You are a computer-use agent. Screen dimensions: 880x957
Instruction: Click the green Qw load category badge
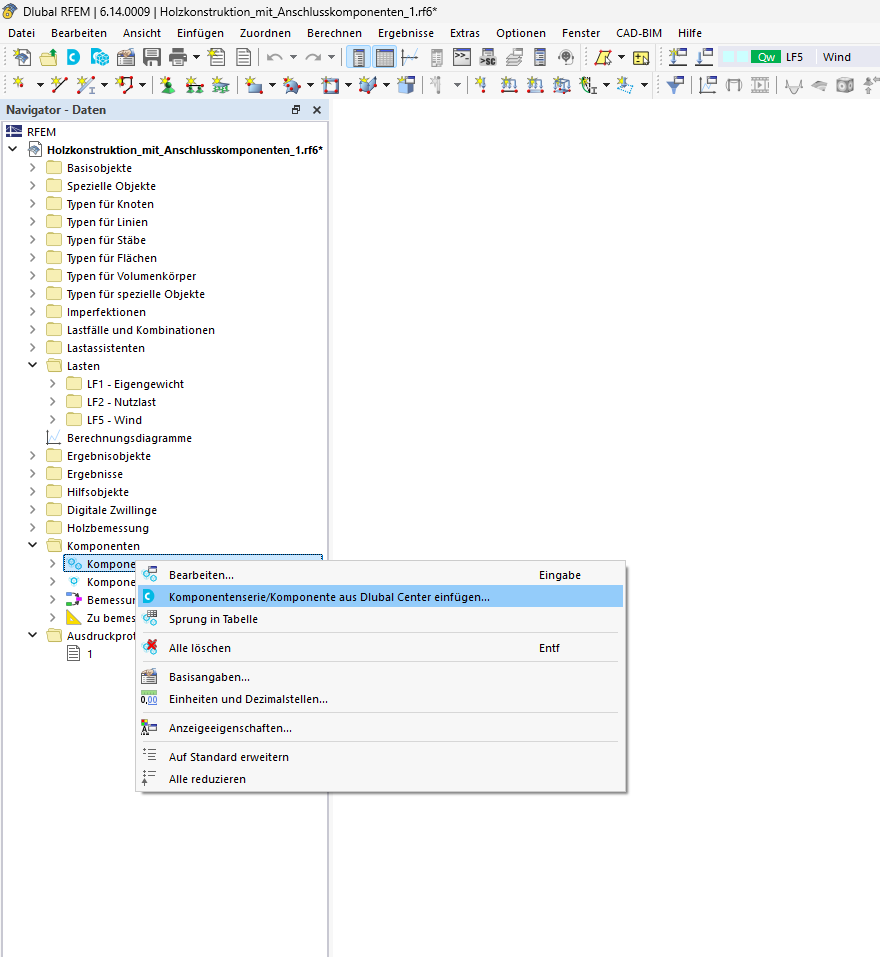[766, 57]
